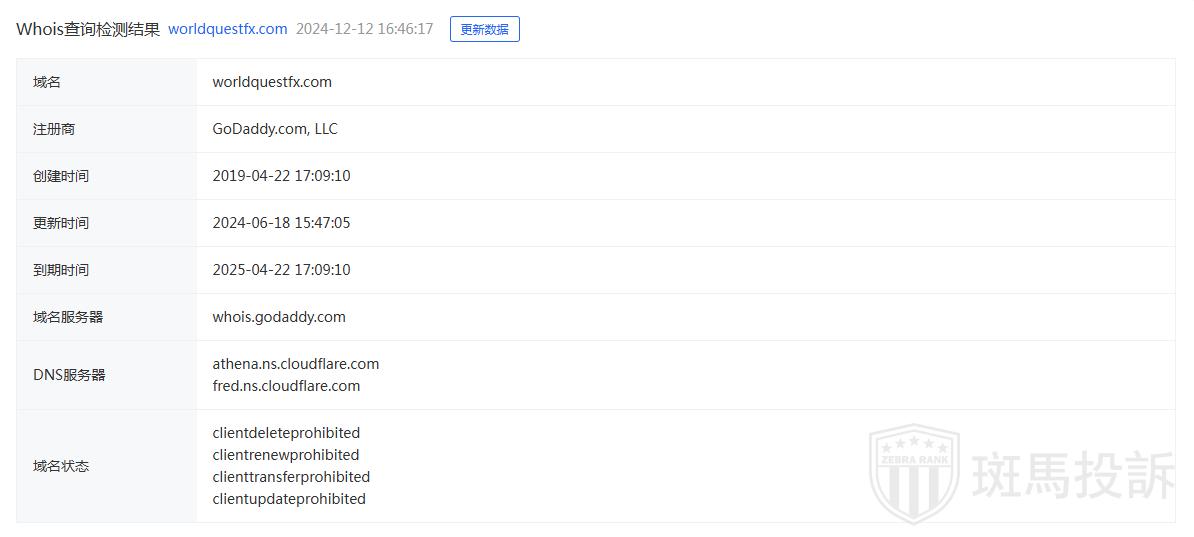This screenshot has height=537, width=1194.
Task: Select the domain value worldquestfx.com in table
Action: coord(272,82)
